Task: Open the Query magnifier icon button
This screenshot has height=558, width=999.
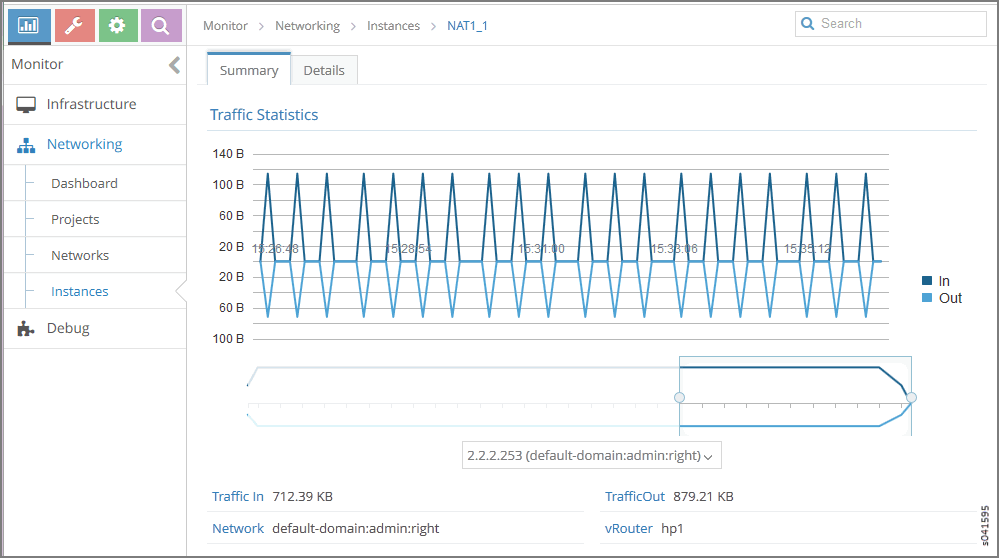Action: tap(160, 26)
